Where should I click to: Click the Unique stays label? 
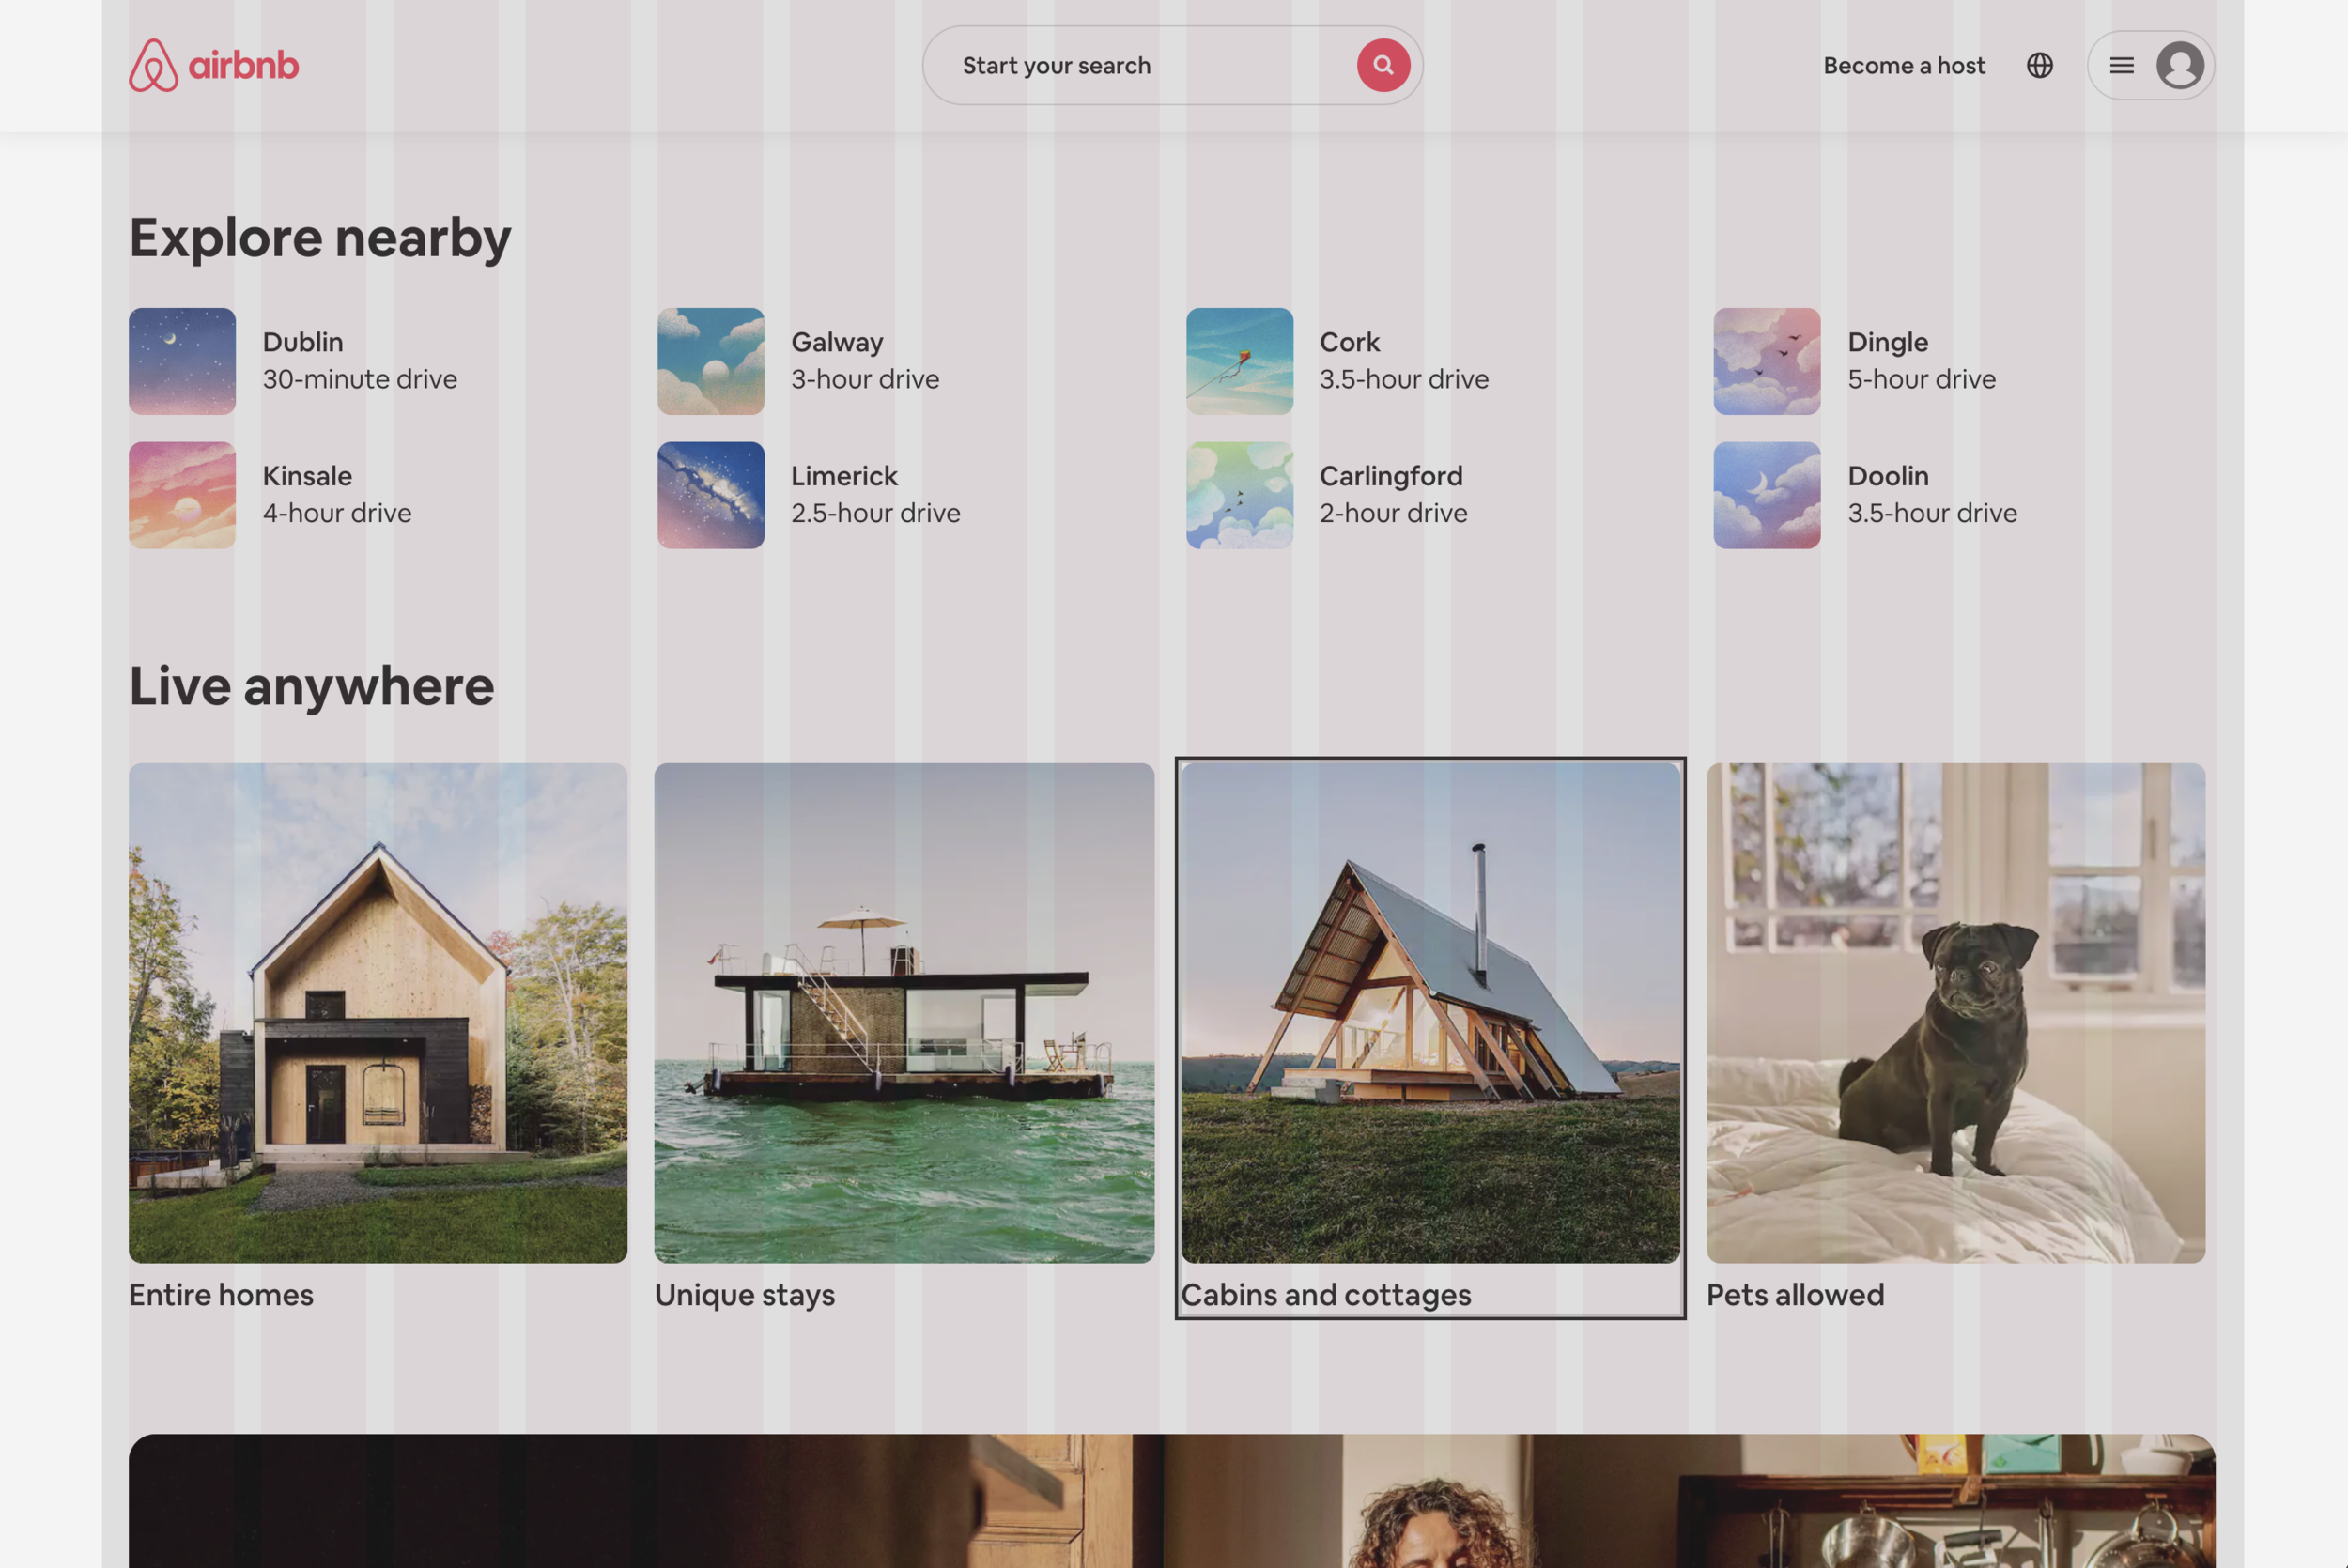(x=744, y=1295)
